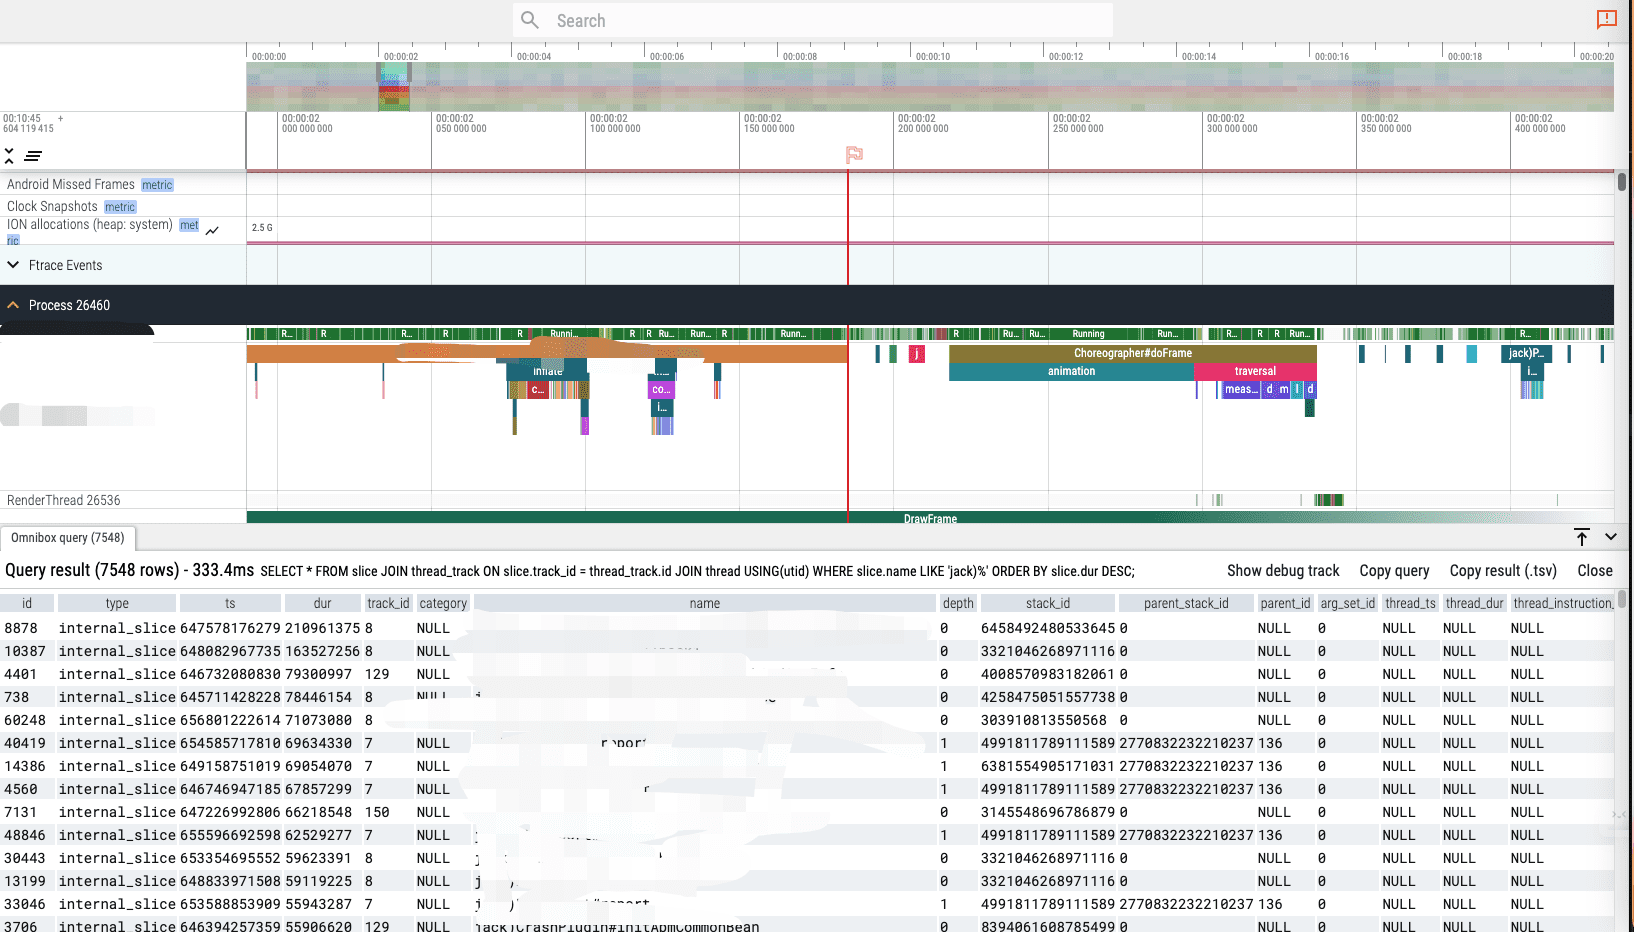1634x932 pixels.
Task: Click the teal animation slice
Action: 1071,371
